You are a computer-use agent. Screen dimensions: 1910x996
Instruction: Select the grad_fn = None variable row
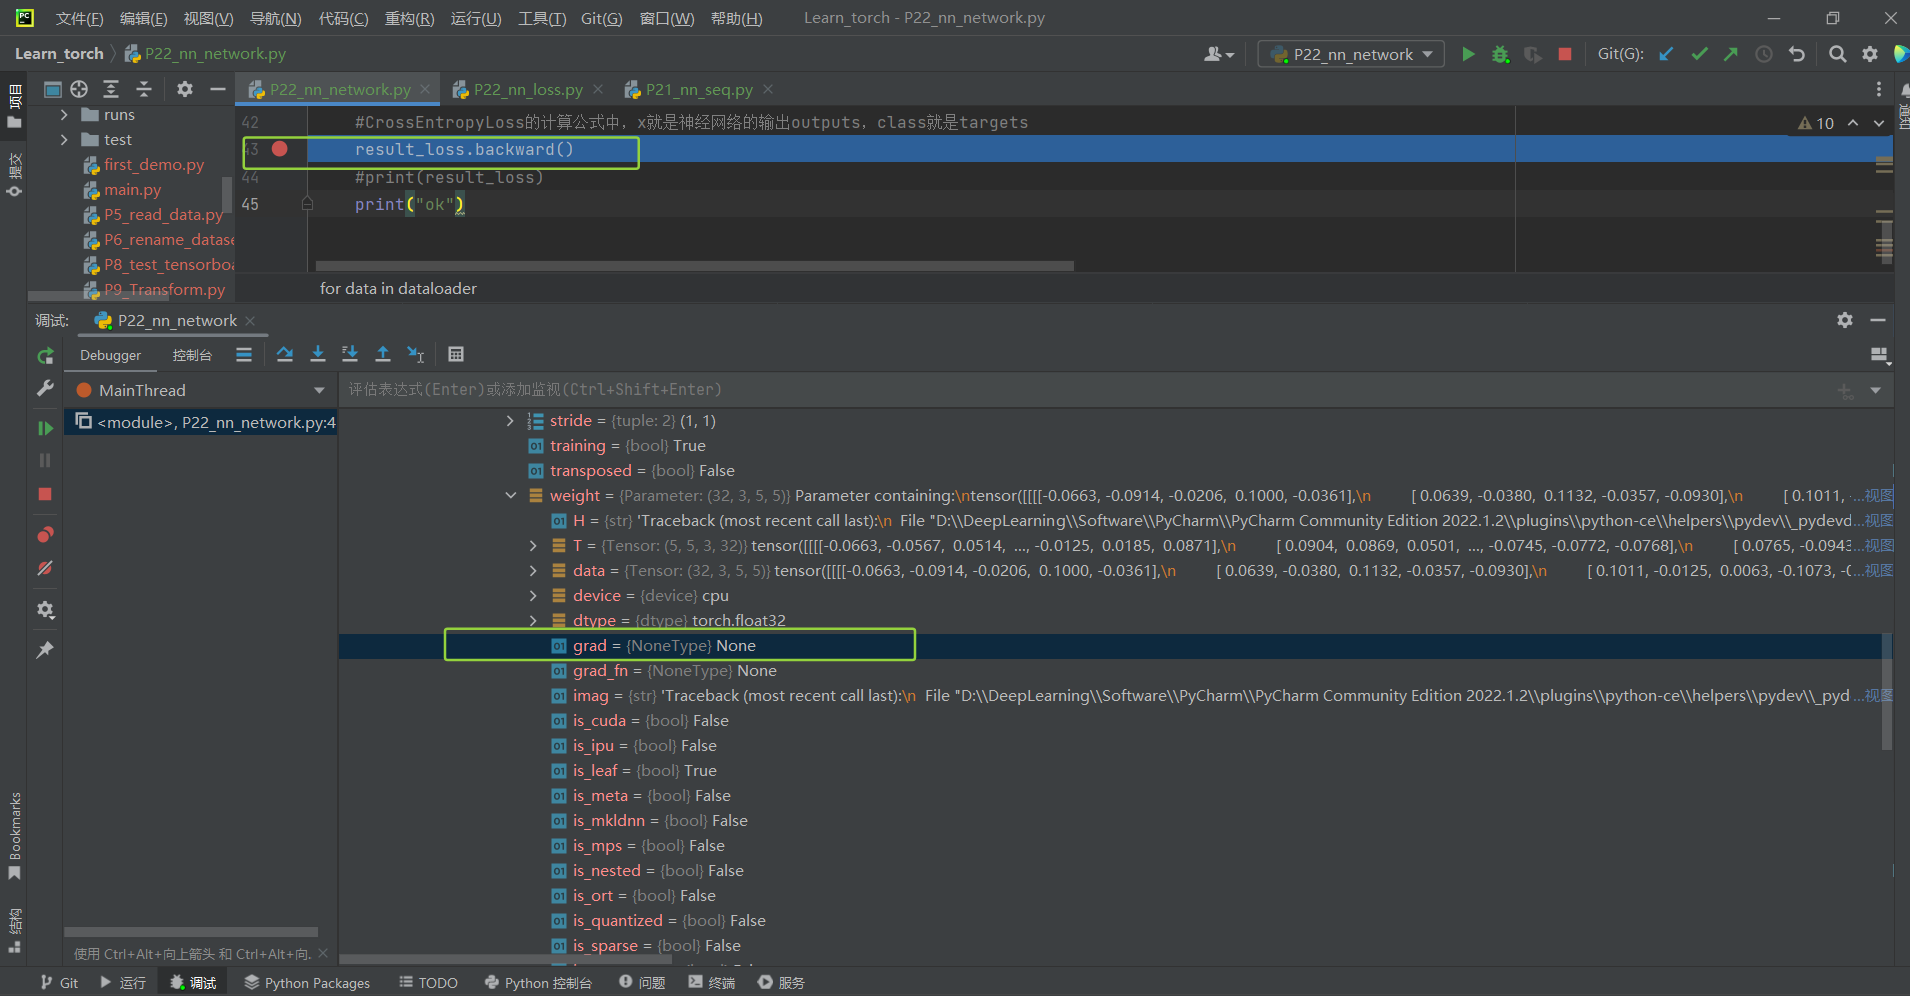point(1110,671)
